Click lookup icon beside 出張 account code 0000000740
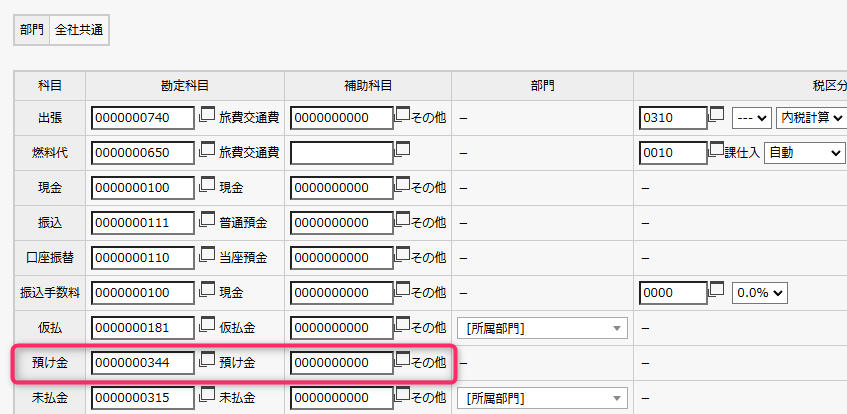This screenshot has width=847, height=414. click(x=207, y=115)
